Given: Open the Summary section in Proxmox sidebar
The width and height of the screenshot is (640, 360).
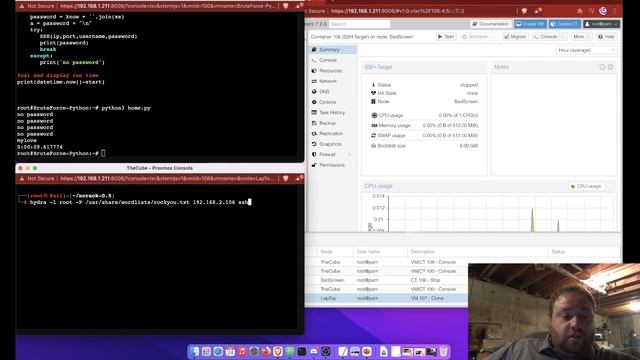Looking at the screenshot, I should (333, 50).
